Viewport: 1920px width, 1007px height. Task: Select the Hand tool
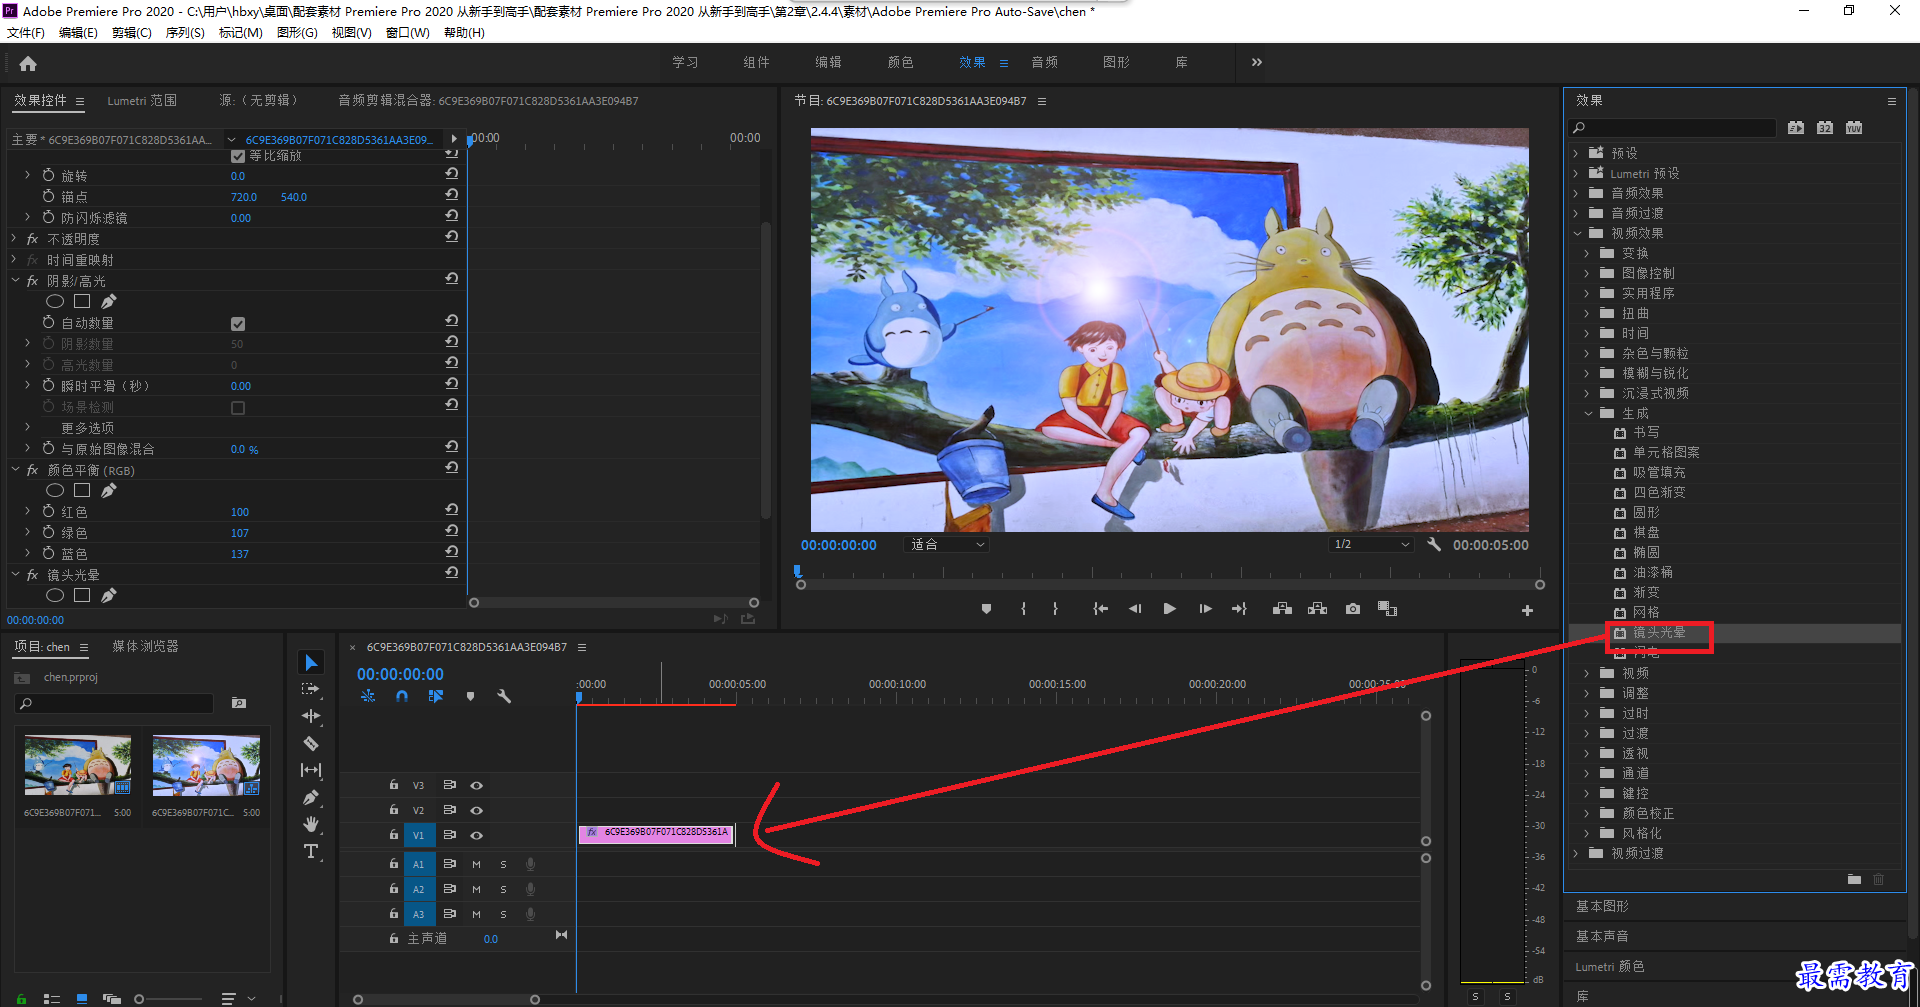(311, 824)
